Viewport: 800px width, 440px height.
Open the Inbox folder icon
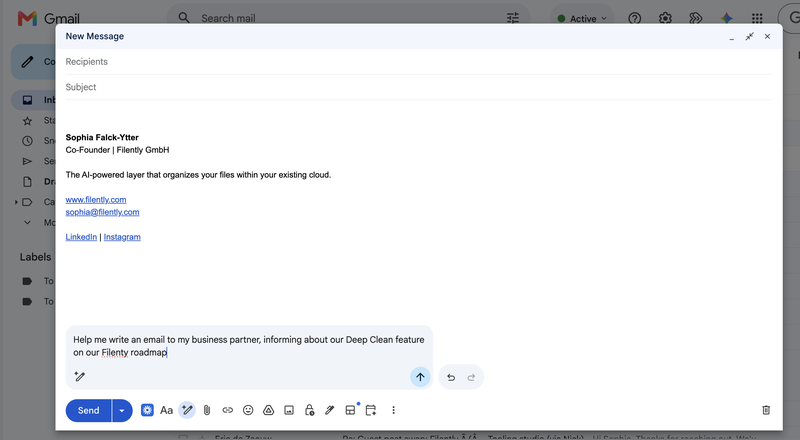(x=28, y=100)
